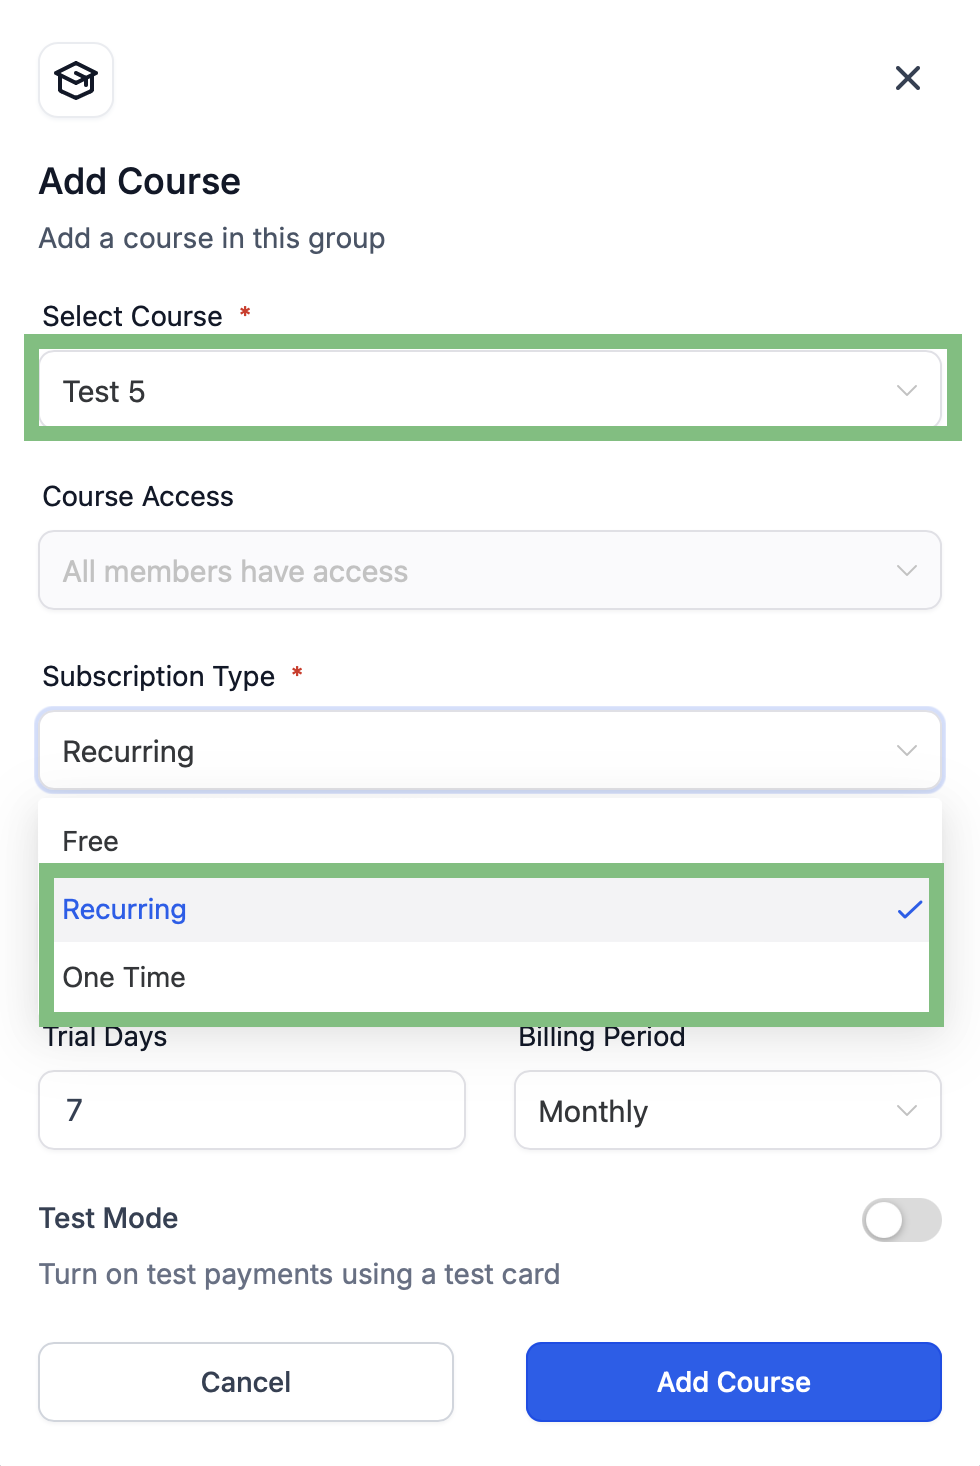
Task: Click the chevron in Subscription Type field
Action: click(x=907, y=750)
